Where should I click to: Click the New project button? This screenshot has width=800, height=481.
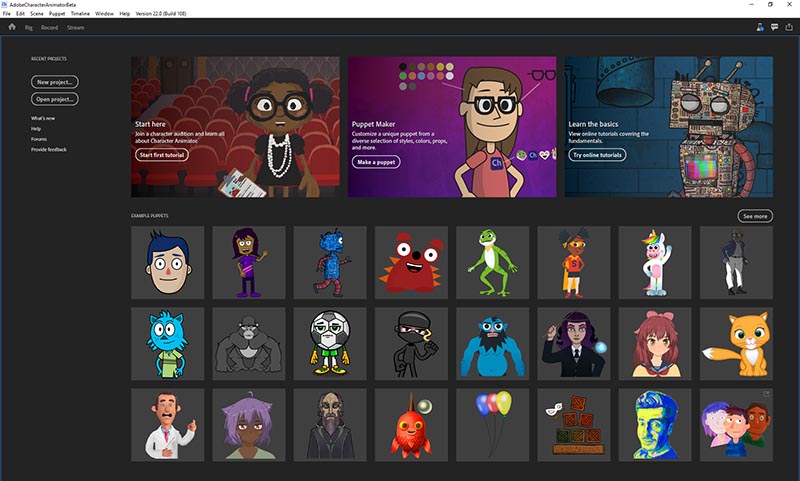(55, 82)
